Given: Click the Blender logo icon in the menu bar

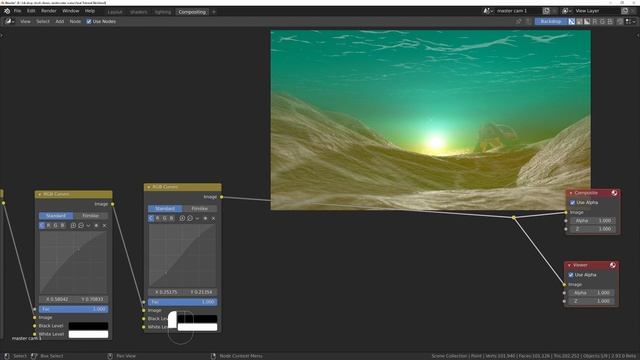Looking at the screenshot, I should (7, 11).
